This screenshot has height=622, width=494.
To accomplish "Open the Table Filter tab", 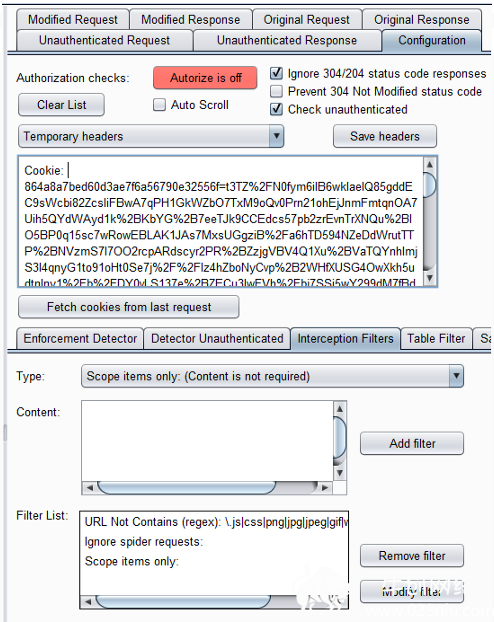I will pyautogui.click(x=436, y=338).
